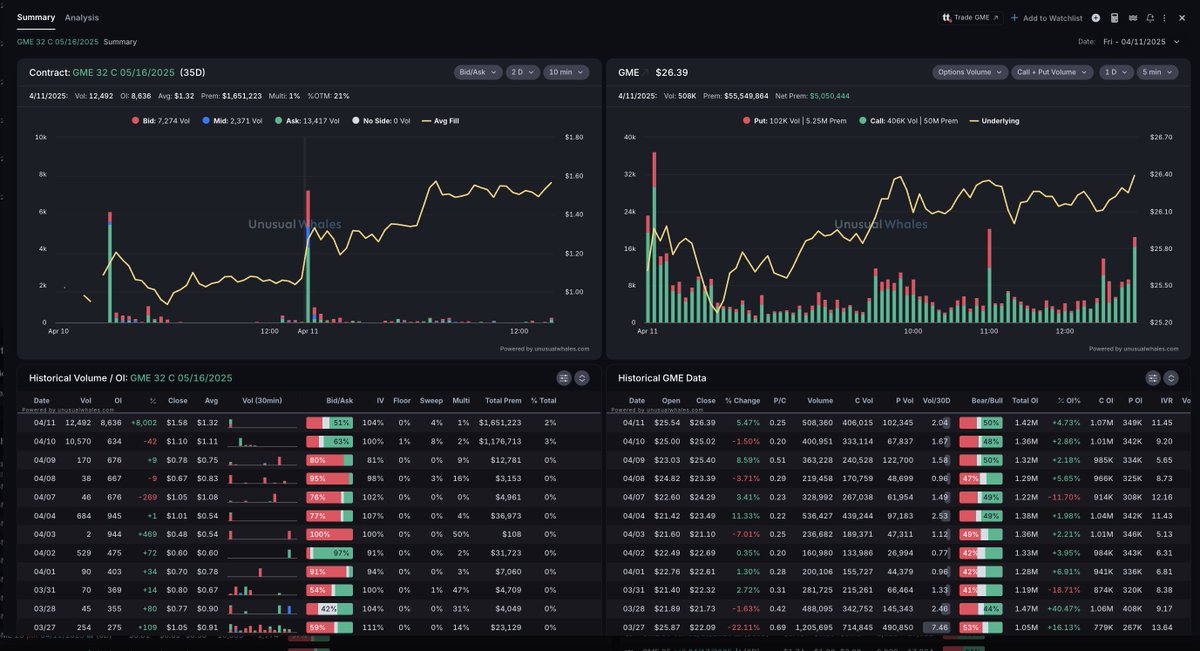Screen dimensions: 1200x651
Task: Open column settings for Historical Volume / OI table
Action: (563, 378)
